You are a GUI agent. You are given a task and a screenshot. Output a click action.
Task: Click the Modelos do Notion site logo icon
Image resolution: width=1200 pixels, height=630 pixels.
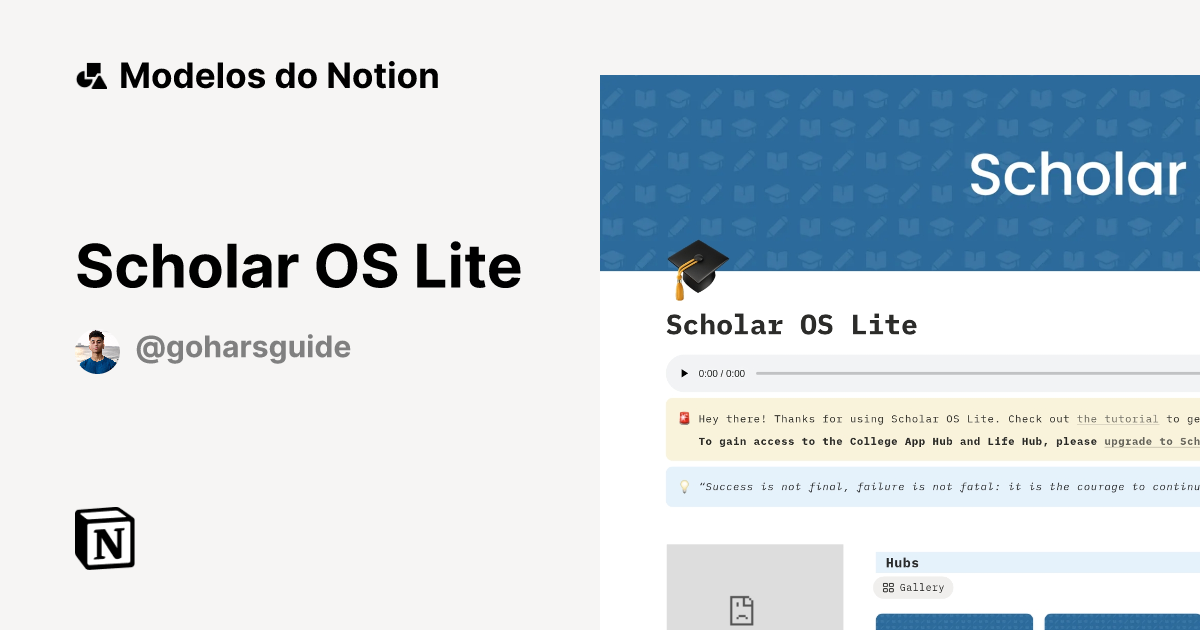click(x=90, y=75)
